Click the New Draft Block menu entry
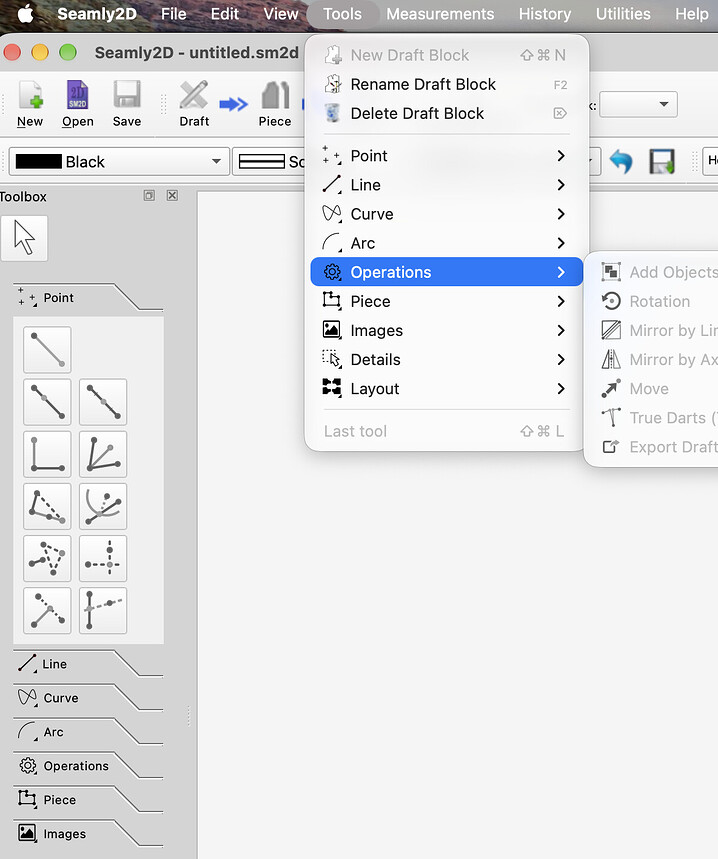Screen dimensions: 718x859 tap(446, 55)
